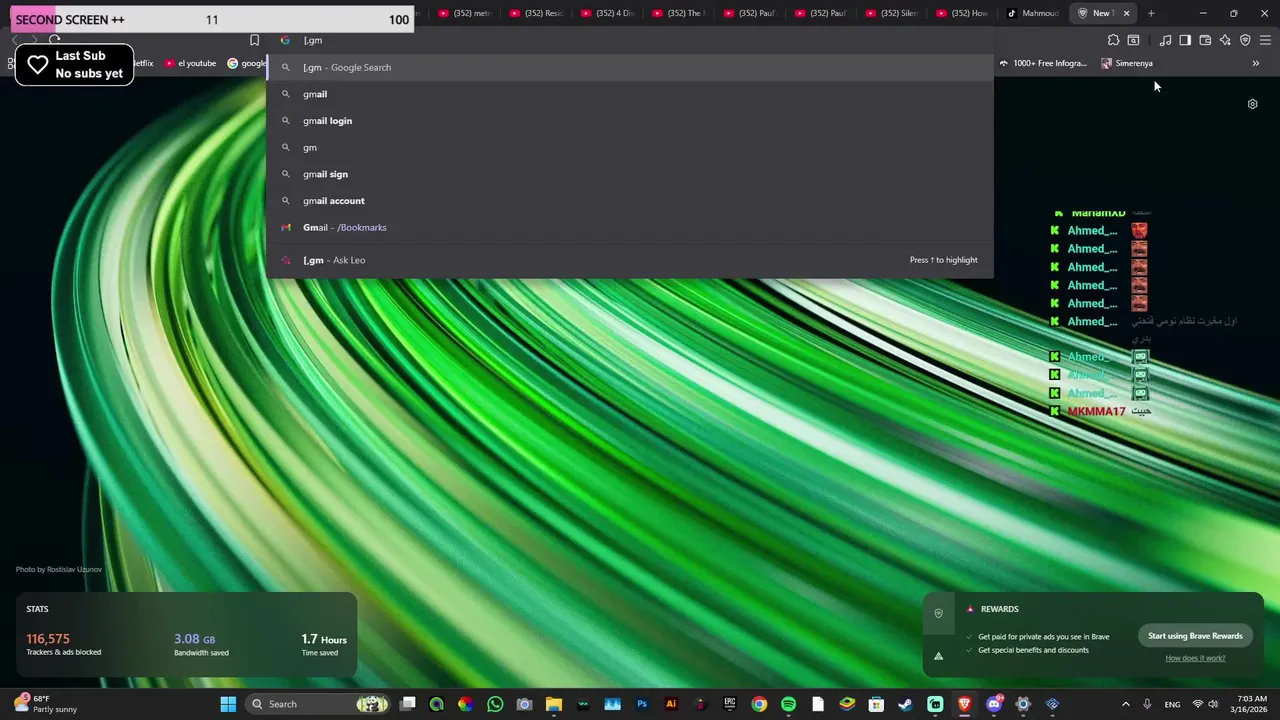Open a new tab with the plus button
The width and height of the screenshot is (1280, 720).
coord(1151,13)
